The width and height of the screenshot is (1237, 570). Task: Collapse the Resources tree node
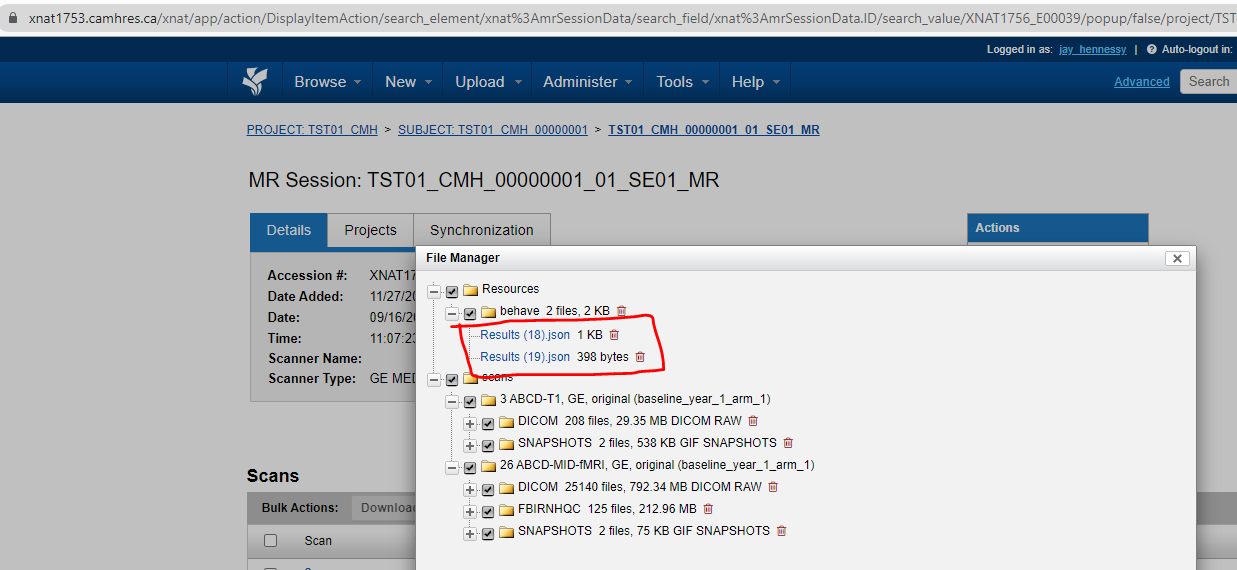point(433,291)
